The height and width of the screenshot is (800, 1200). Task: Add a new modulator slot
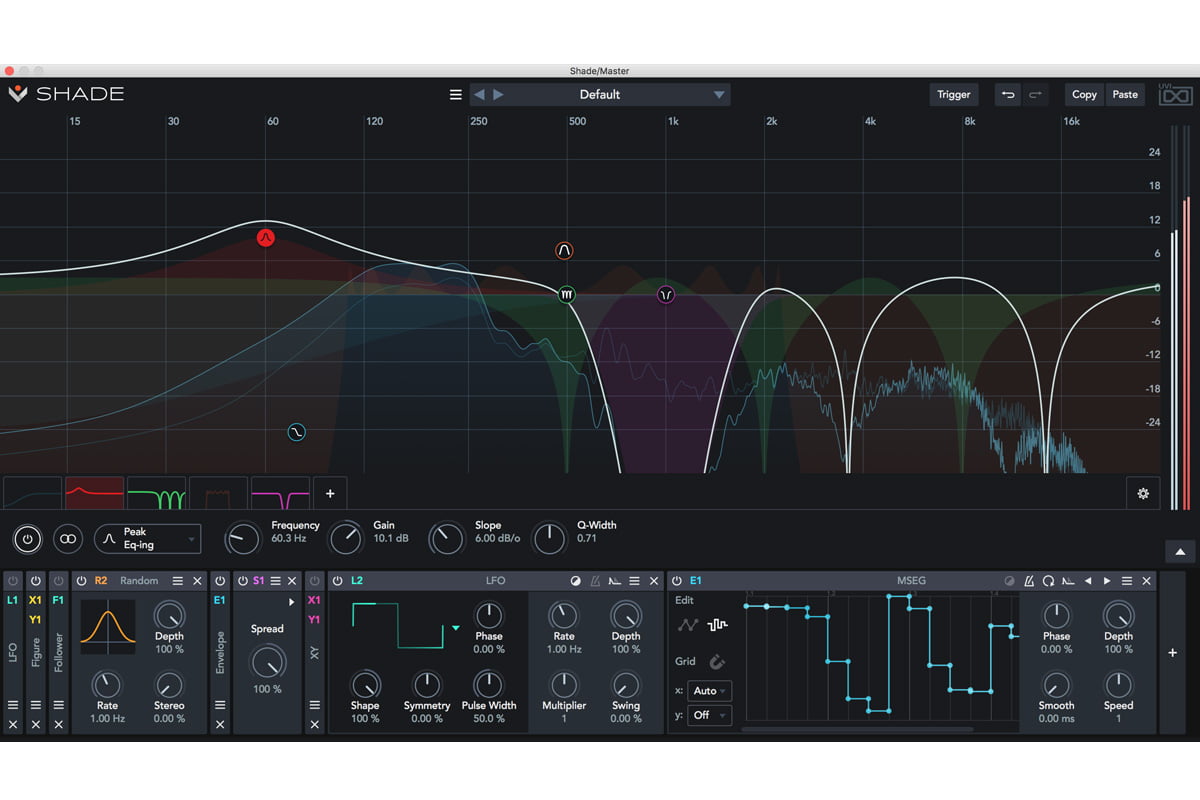[x=1173, y=653]
